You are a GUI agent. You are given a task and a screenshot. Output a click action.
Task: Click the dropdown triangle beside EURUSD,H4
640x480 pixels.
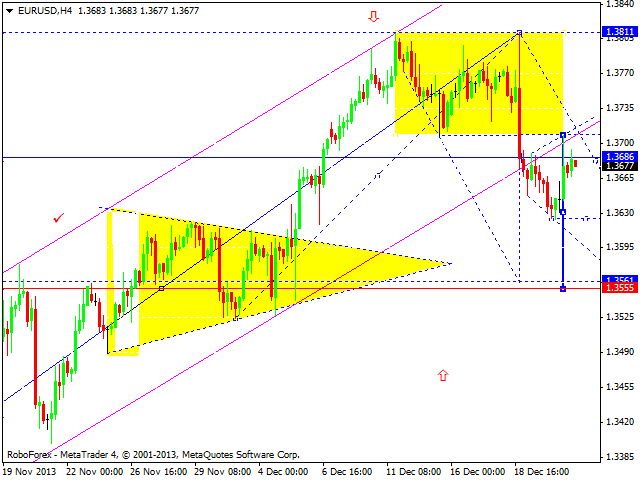point(10,11)
